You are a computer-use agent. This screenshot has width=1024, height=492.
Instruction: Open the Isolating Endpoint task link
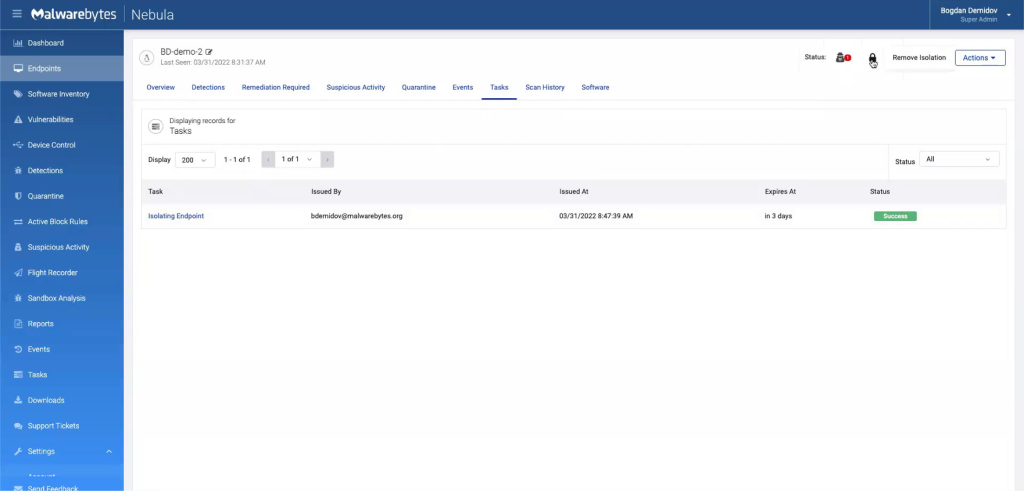pyautogui.click(x=176, y=216)
